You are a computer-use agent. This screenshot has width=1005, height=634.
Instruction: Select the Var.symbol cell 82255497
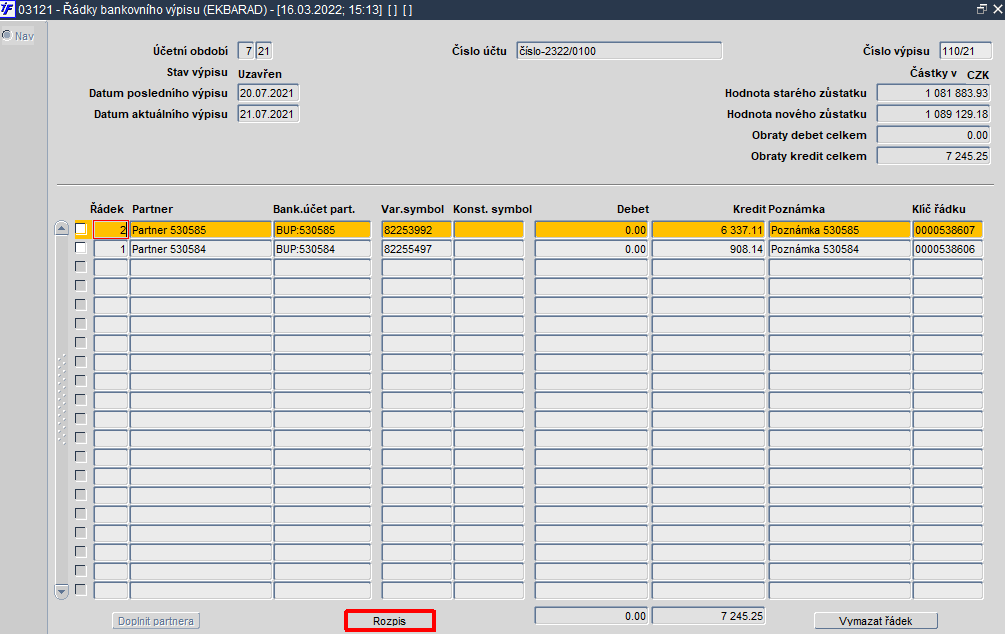pyautogui.click(x=416, y=249)
